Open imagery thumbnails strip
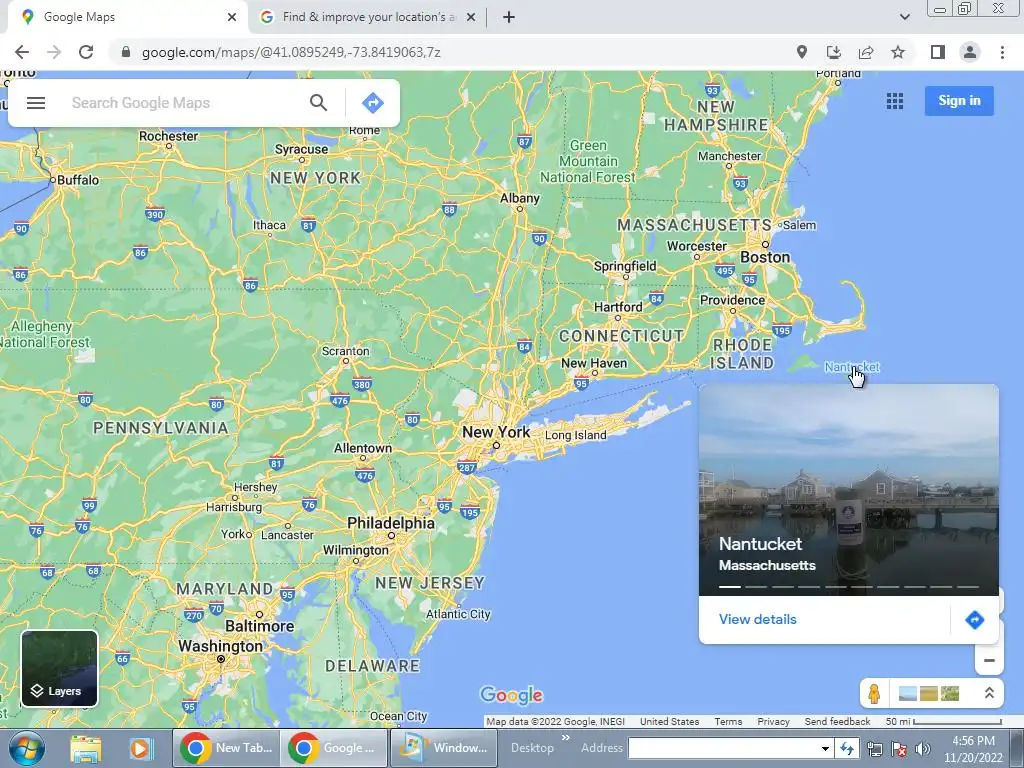 (x=929, y=693)
